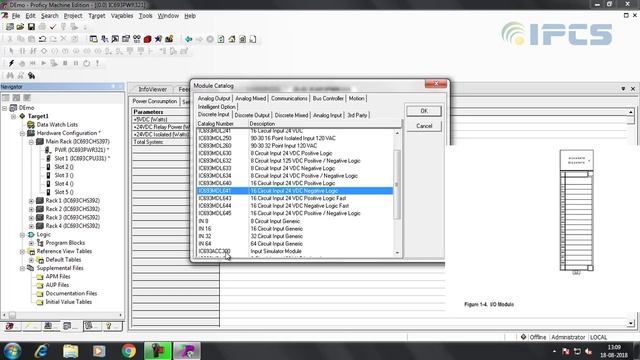This screenshot has width=640, height=360.
Task: Open the Communications tab in Module Catalog
Action: click(289, 98)
